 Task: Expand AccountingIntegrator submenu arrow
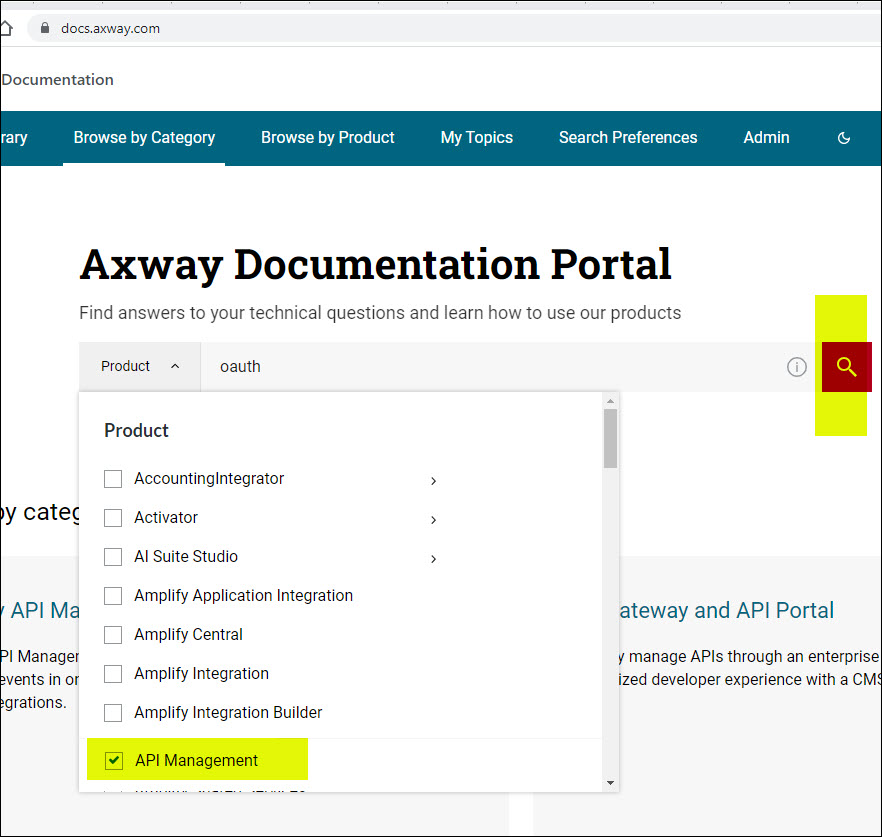click(x=433, y=481)
